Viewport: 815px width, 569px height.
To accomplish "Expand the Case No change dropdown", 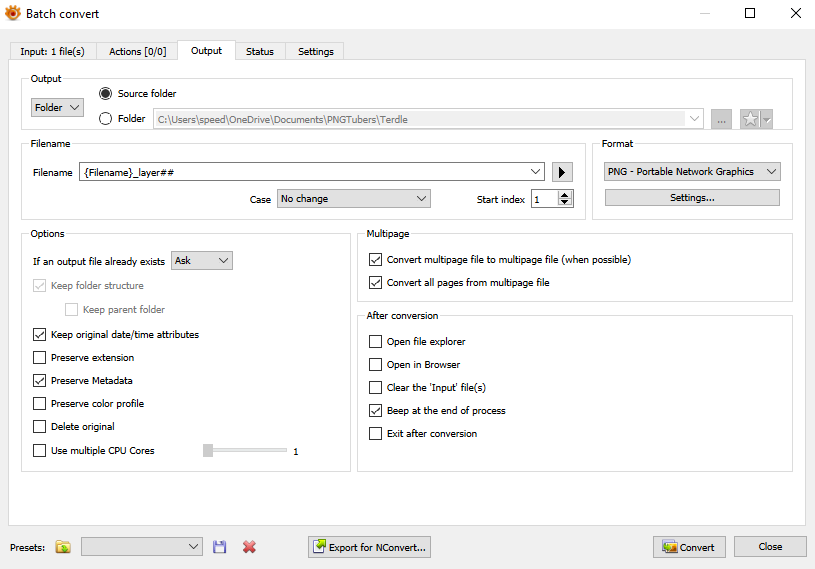I will point(353,199).
